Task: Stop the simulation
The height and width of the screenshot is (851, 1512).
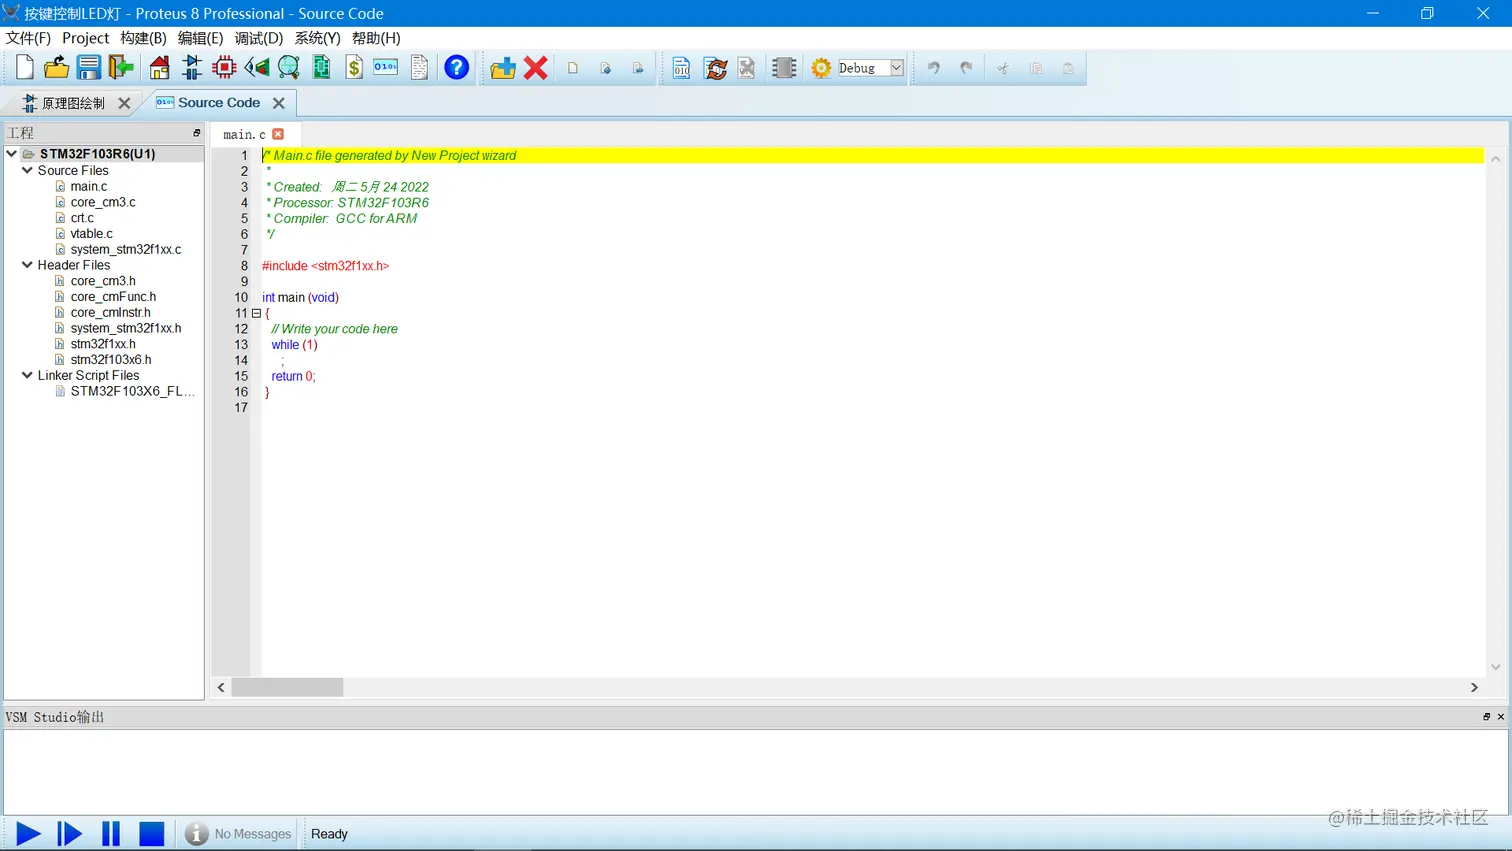Action: tap(151, 834)
